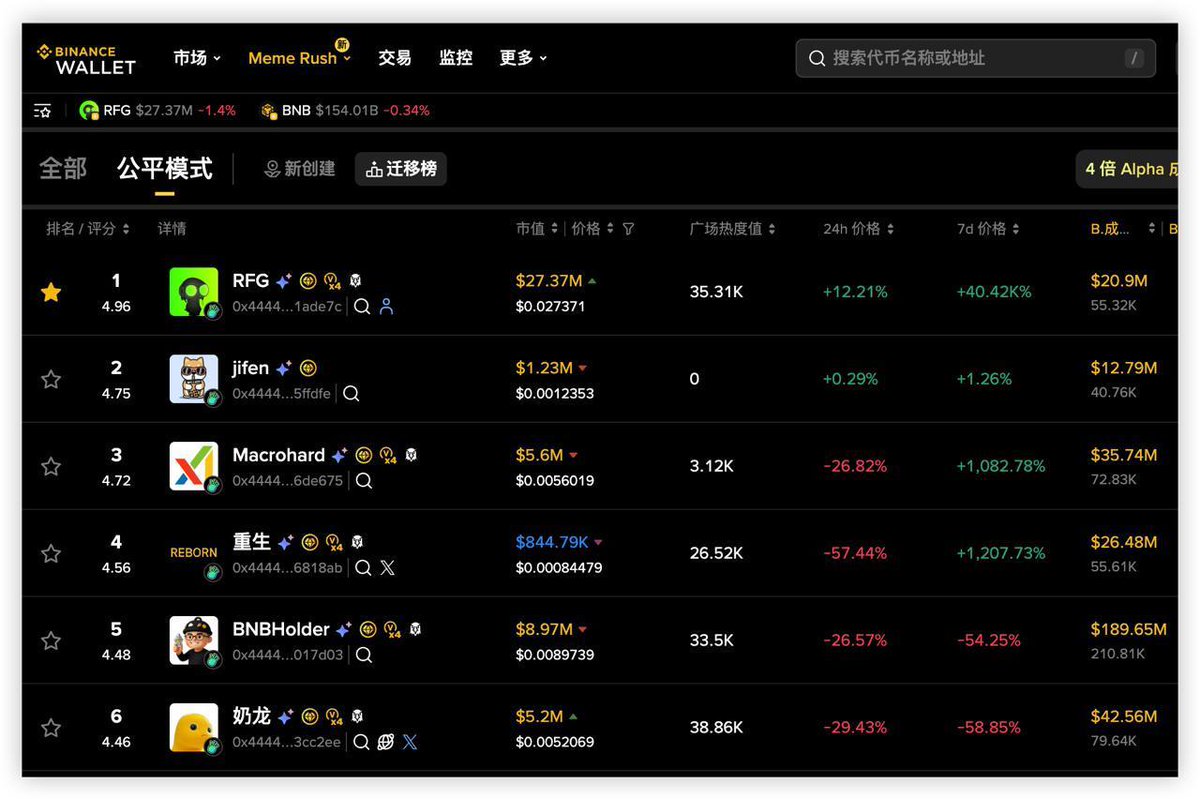Image resolution: width=1200 pixels, height=799 pixels.
Task: Favorite the 重生 token star
Action: click(x=51, y=553)
